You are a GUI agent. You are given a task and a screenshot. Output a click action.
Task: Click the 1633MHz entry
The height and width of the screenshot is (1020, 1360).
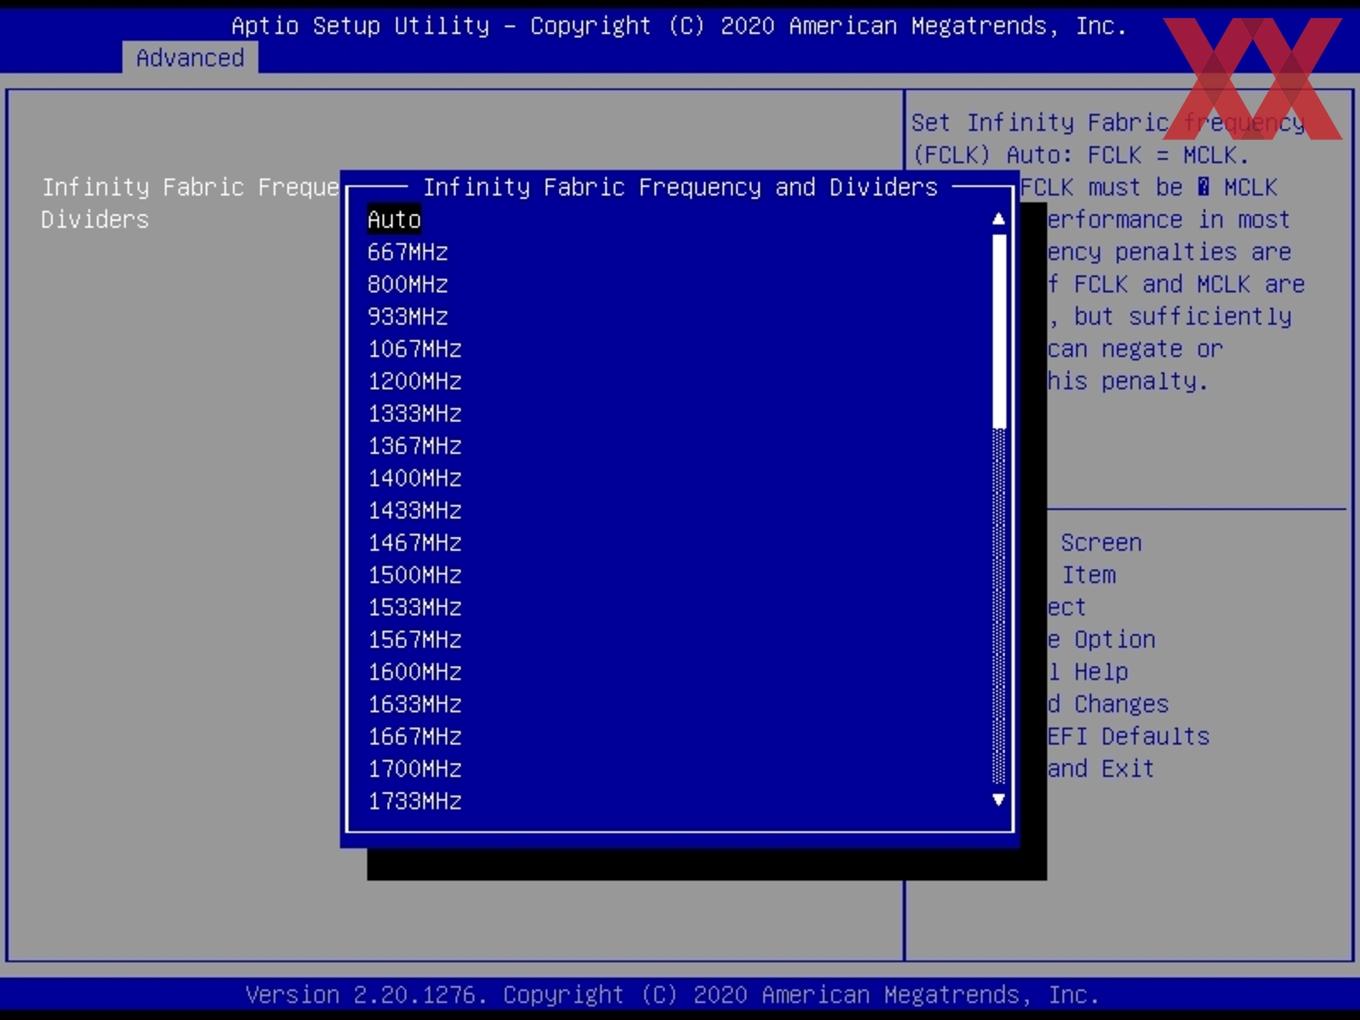coord(414,704)
